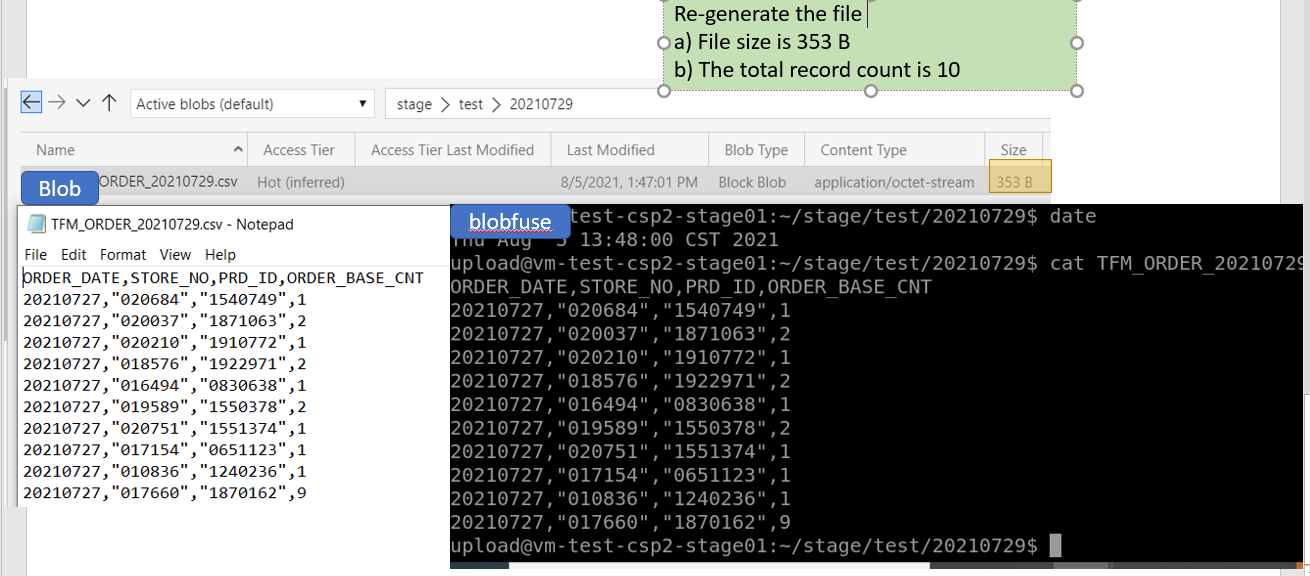Open the recent locations chevron next to forward arrow

82,103
